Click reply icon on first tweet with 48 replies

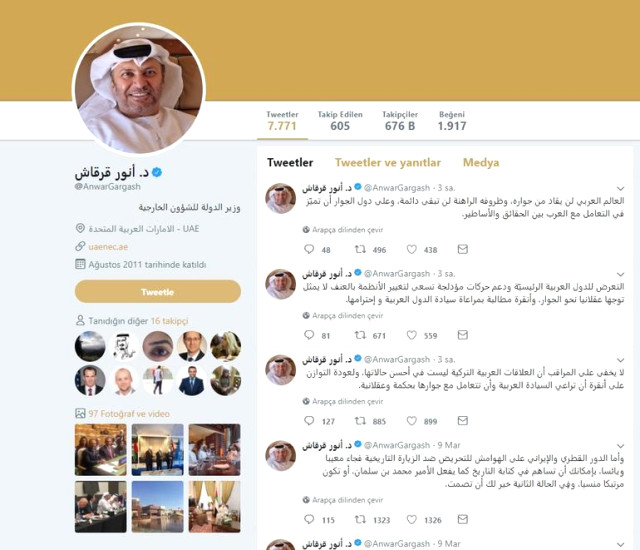309,249
